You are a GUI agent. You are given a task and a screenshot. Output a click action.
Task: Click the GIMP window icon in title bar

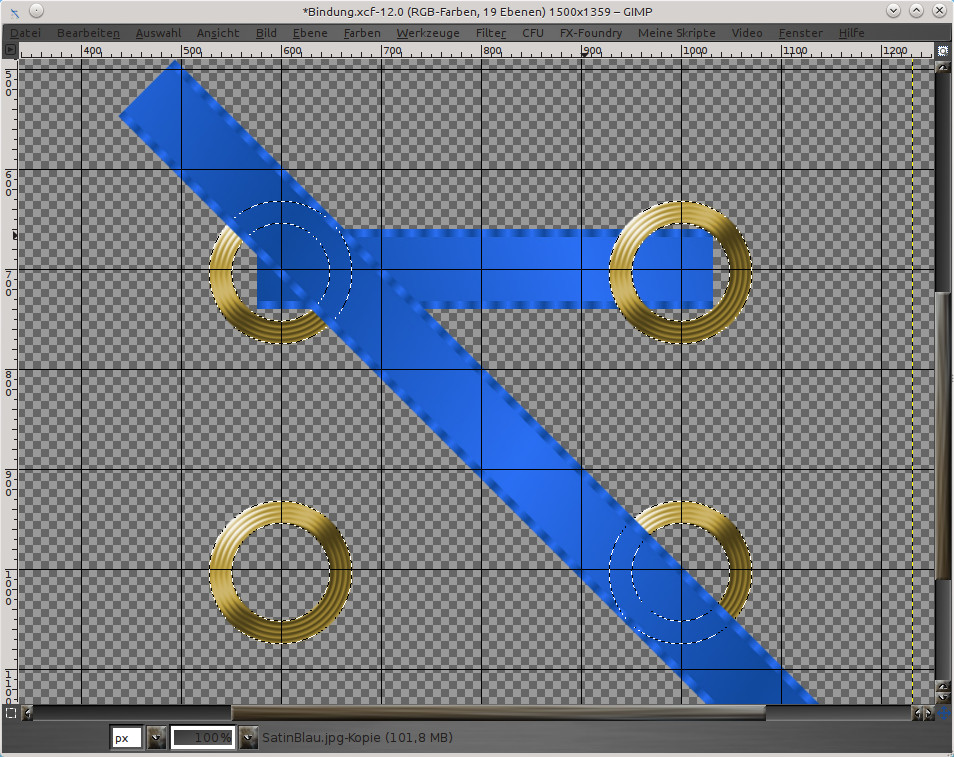[x=11, y=10]
